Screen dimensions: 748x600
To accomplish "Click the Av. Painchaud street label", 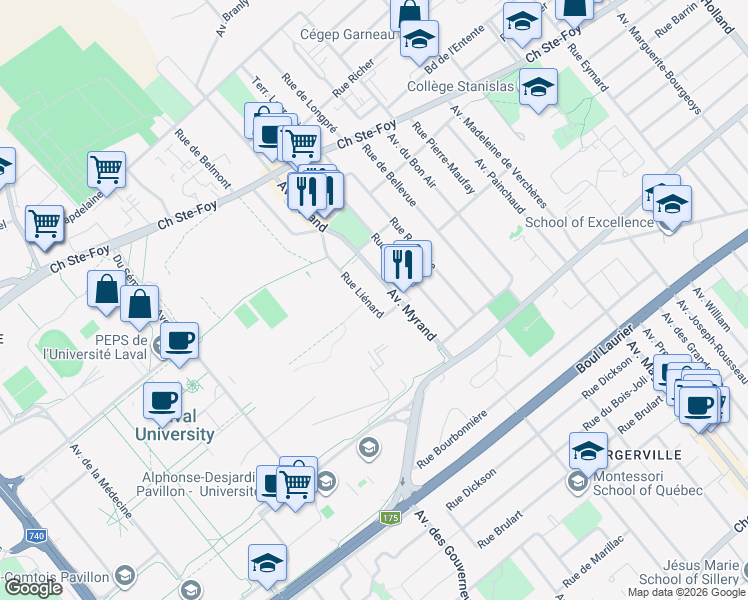I will tap(499, 186).
